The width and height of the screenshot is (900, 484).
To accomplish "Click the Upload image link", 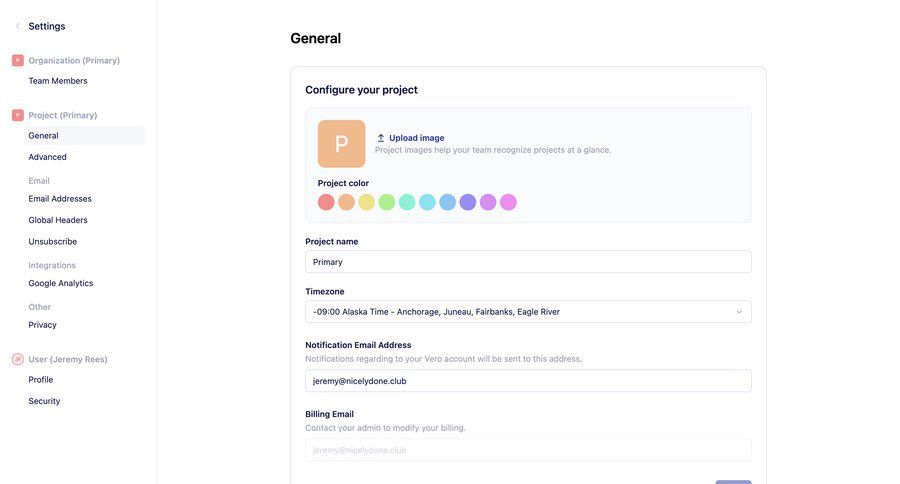I will coord(417,138).
